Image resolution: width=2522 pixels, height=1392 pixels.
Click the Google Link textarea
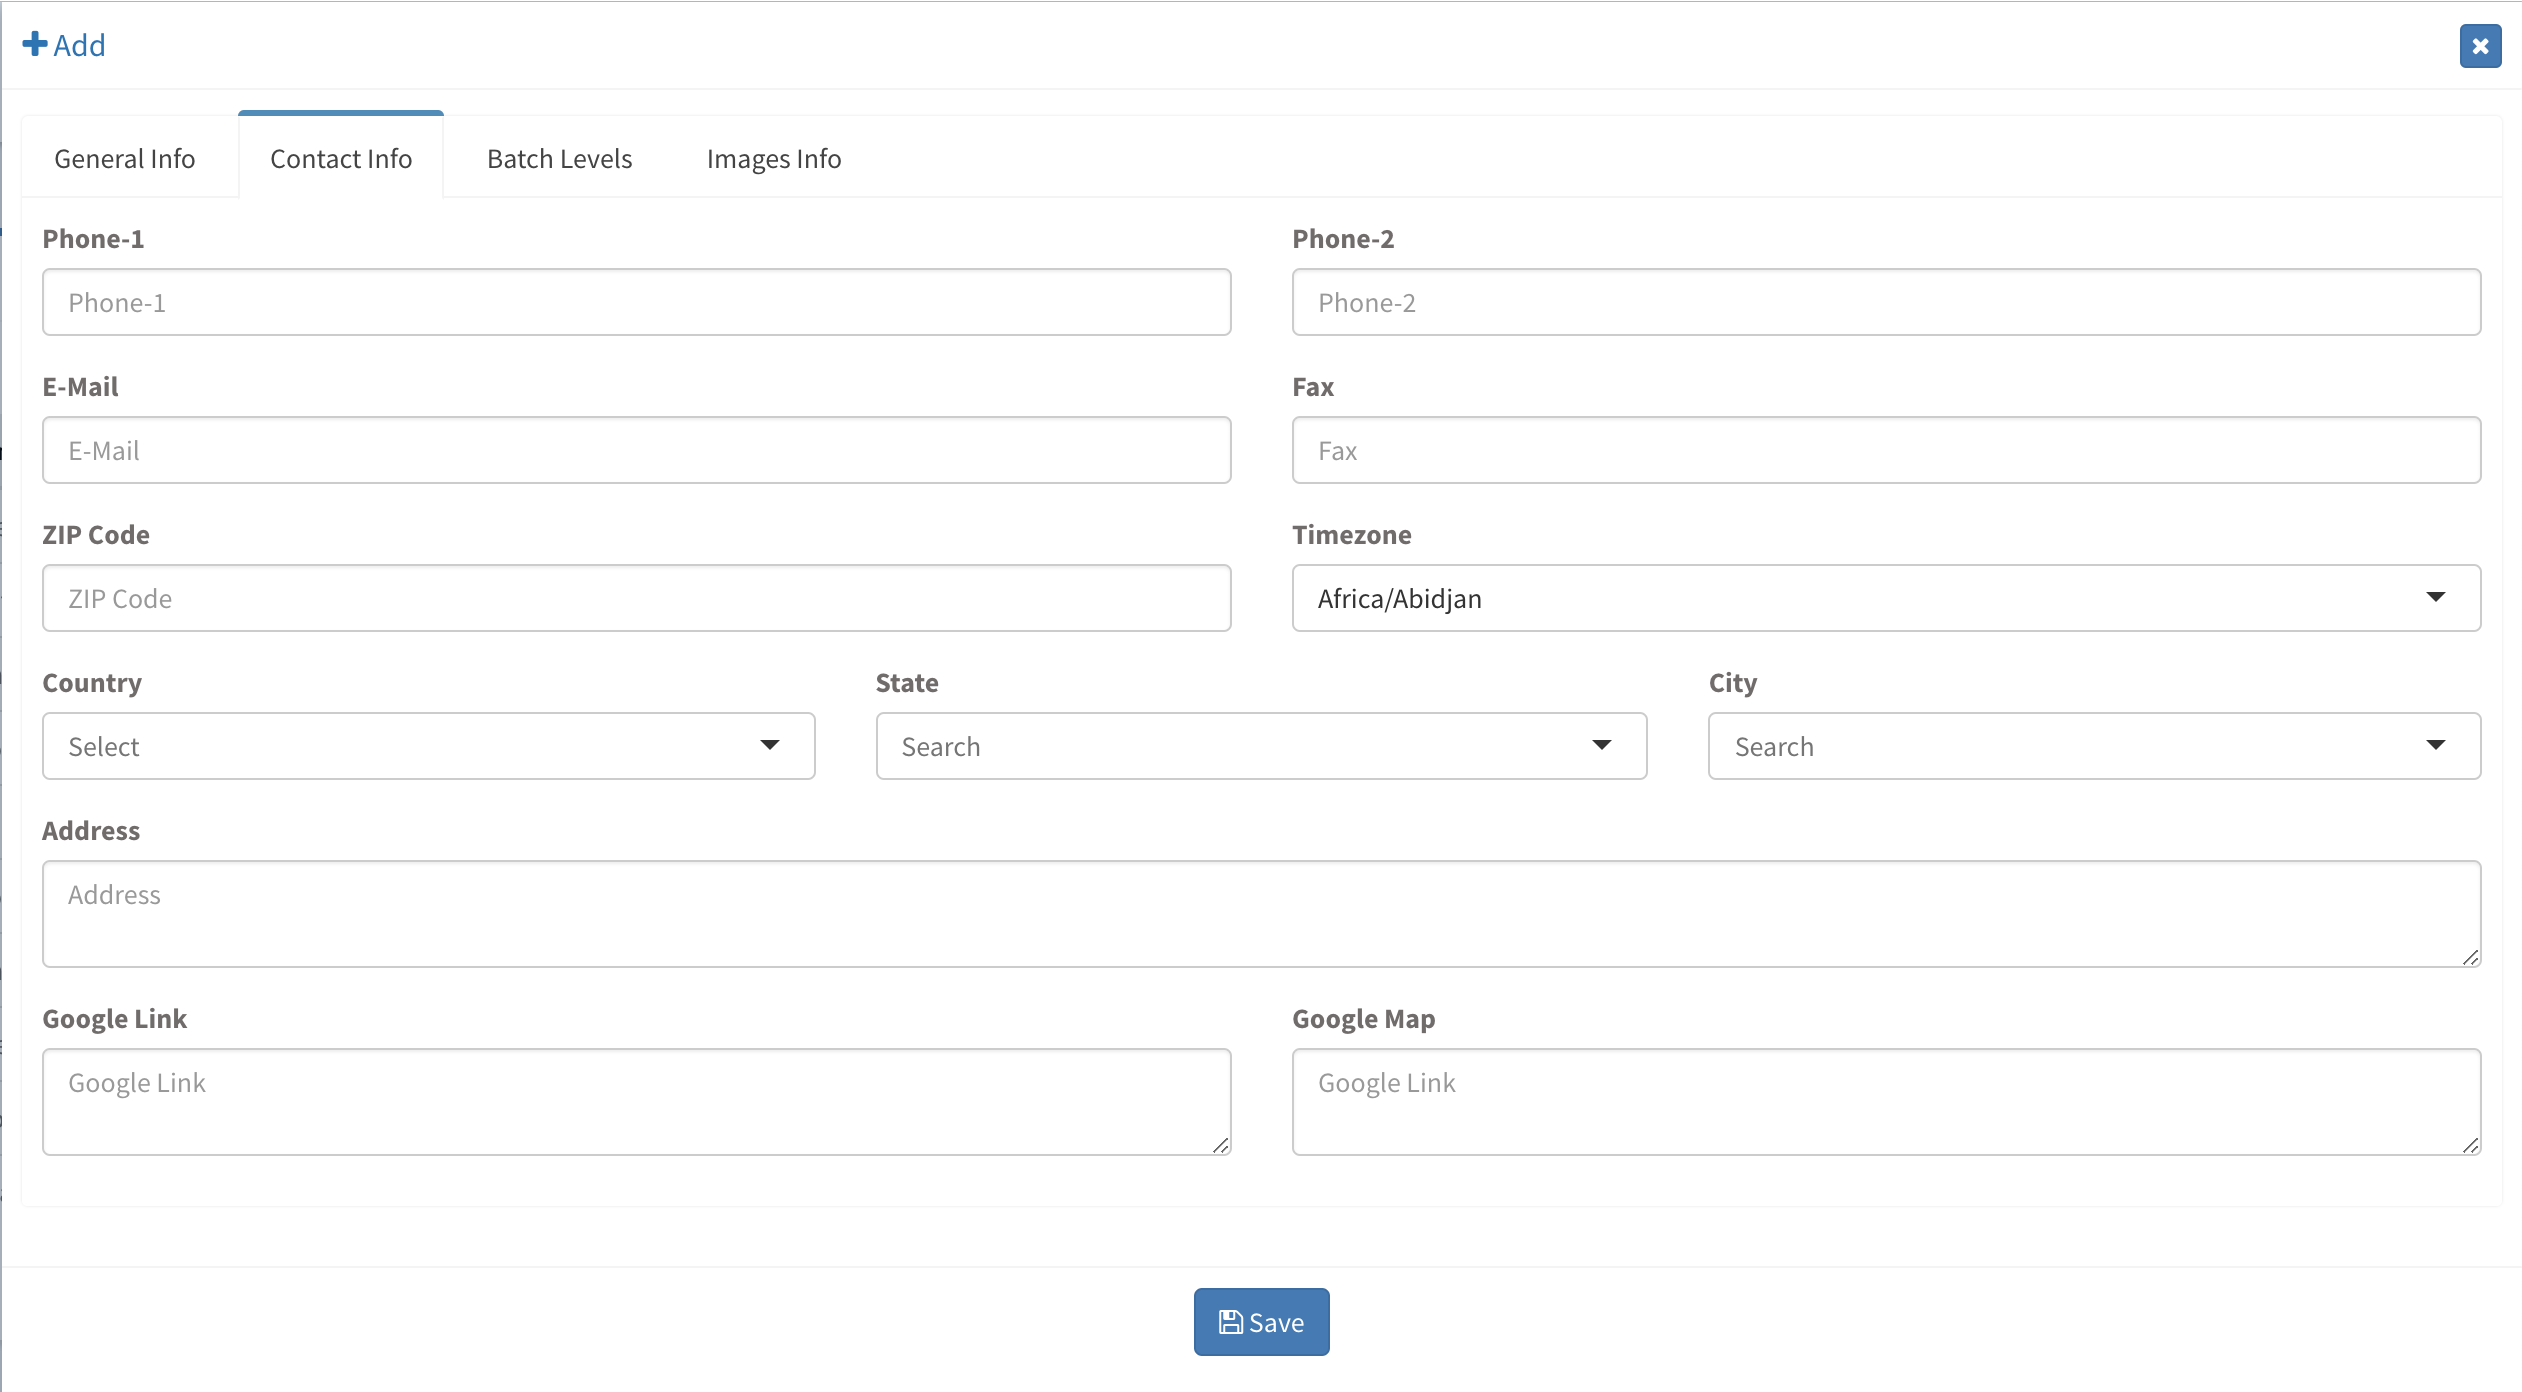636,1101
